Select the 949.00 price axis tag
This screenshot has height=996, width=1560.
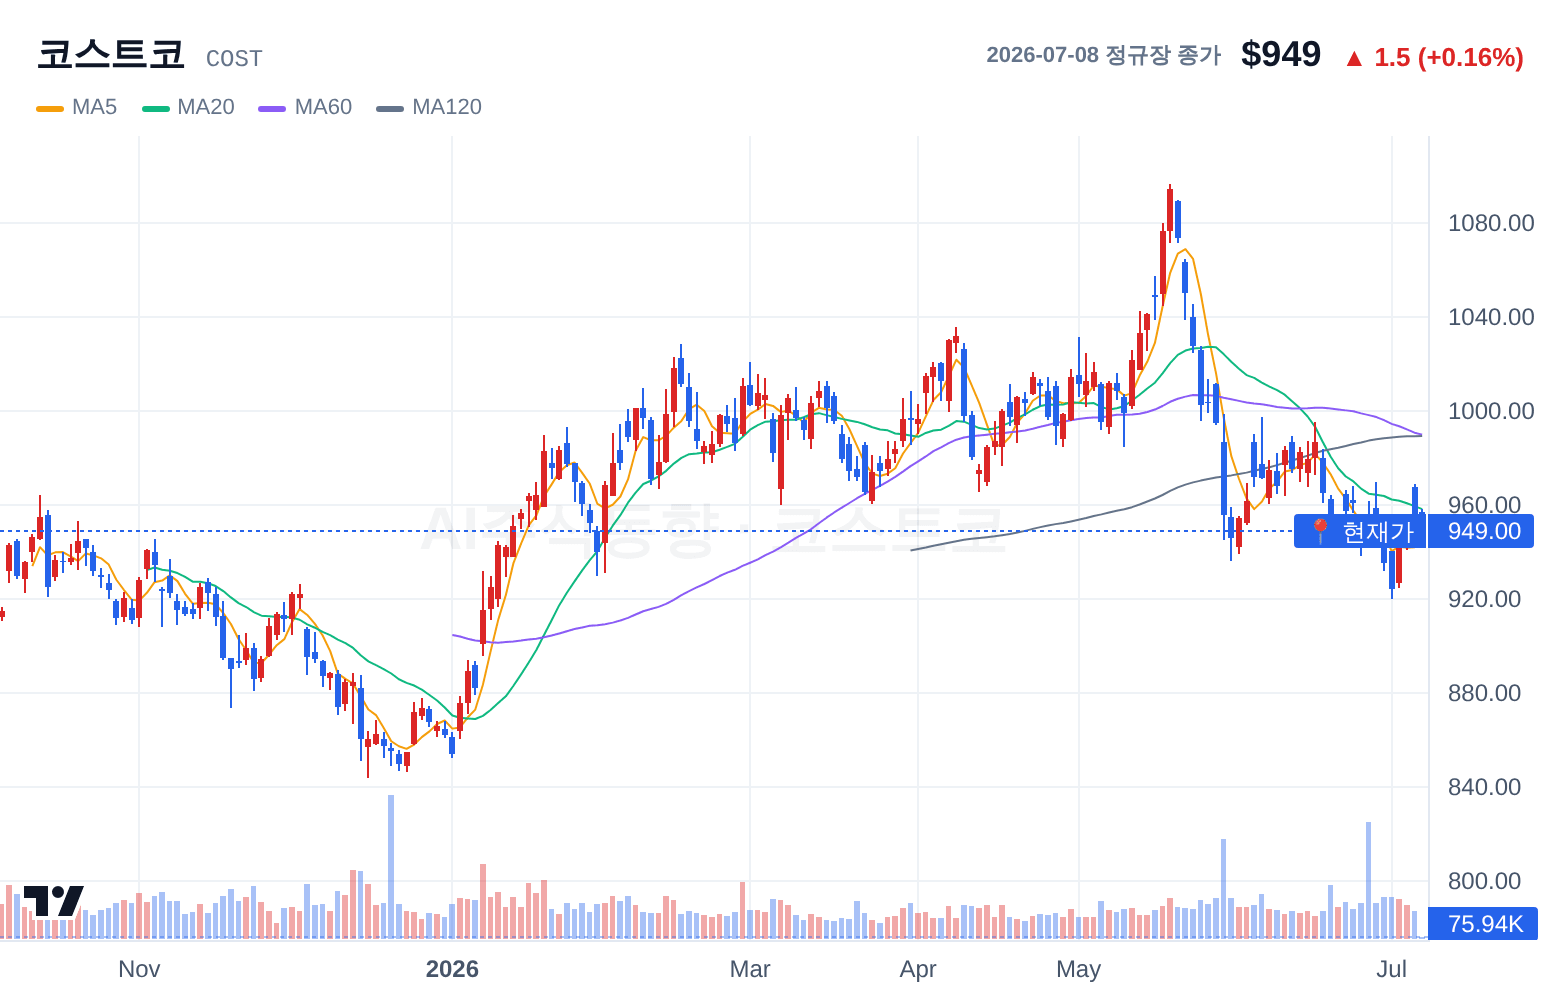(x=1484, y=531)
